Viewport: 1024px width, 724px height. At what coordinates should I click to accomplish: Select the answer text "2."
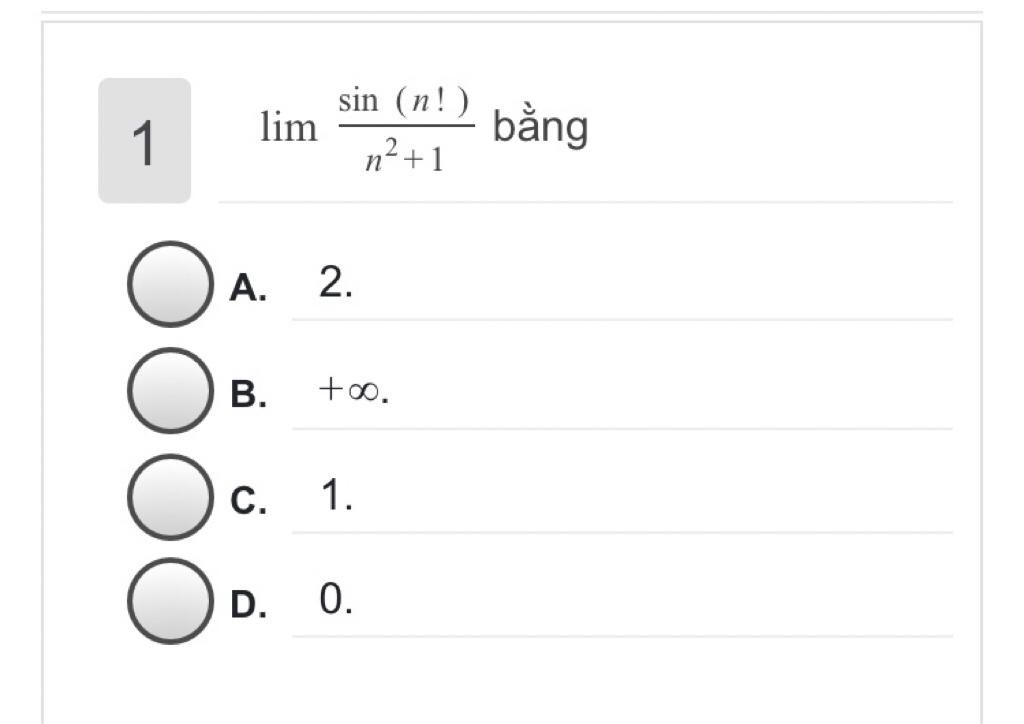(336, 283)
